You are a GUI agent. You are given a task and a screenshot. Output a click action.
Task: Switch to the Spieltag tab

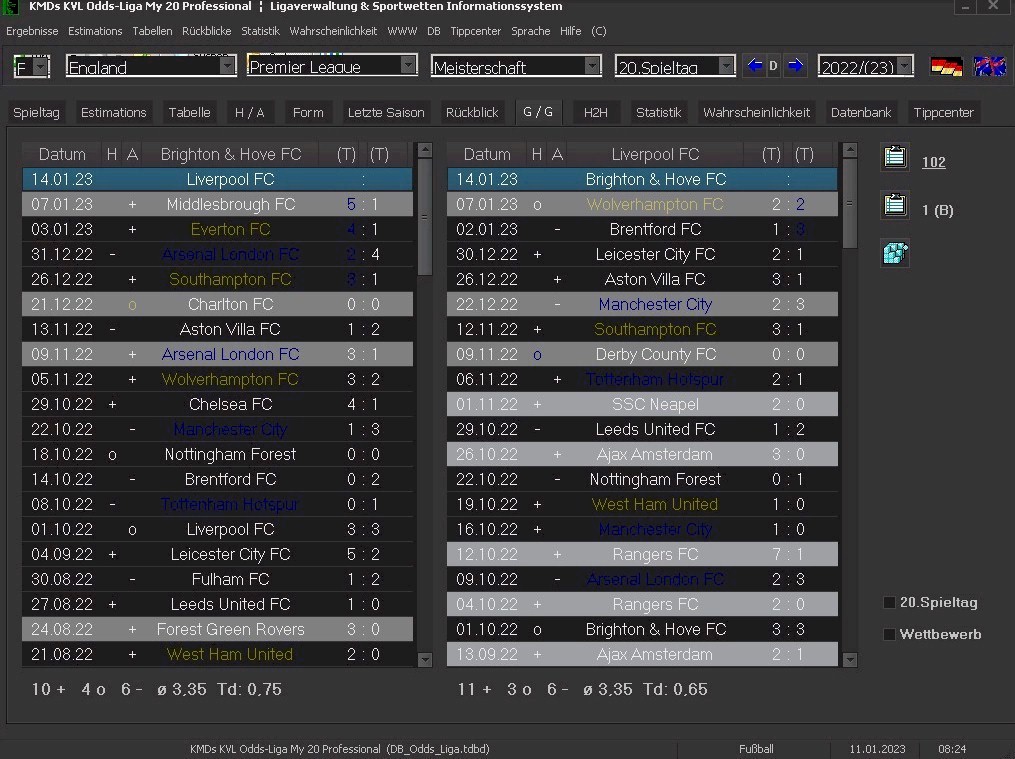tap(36, 113)
